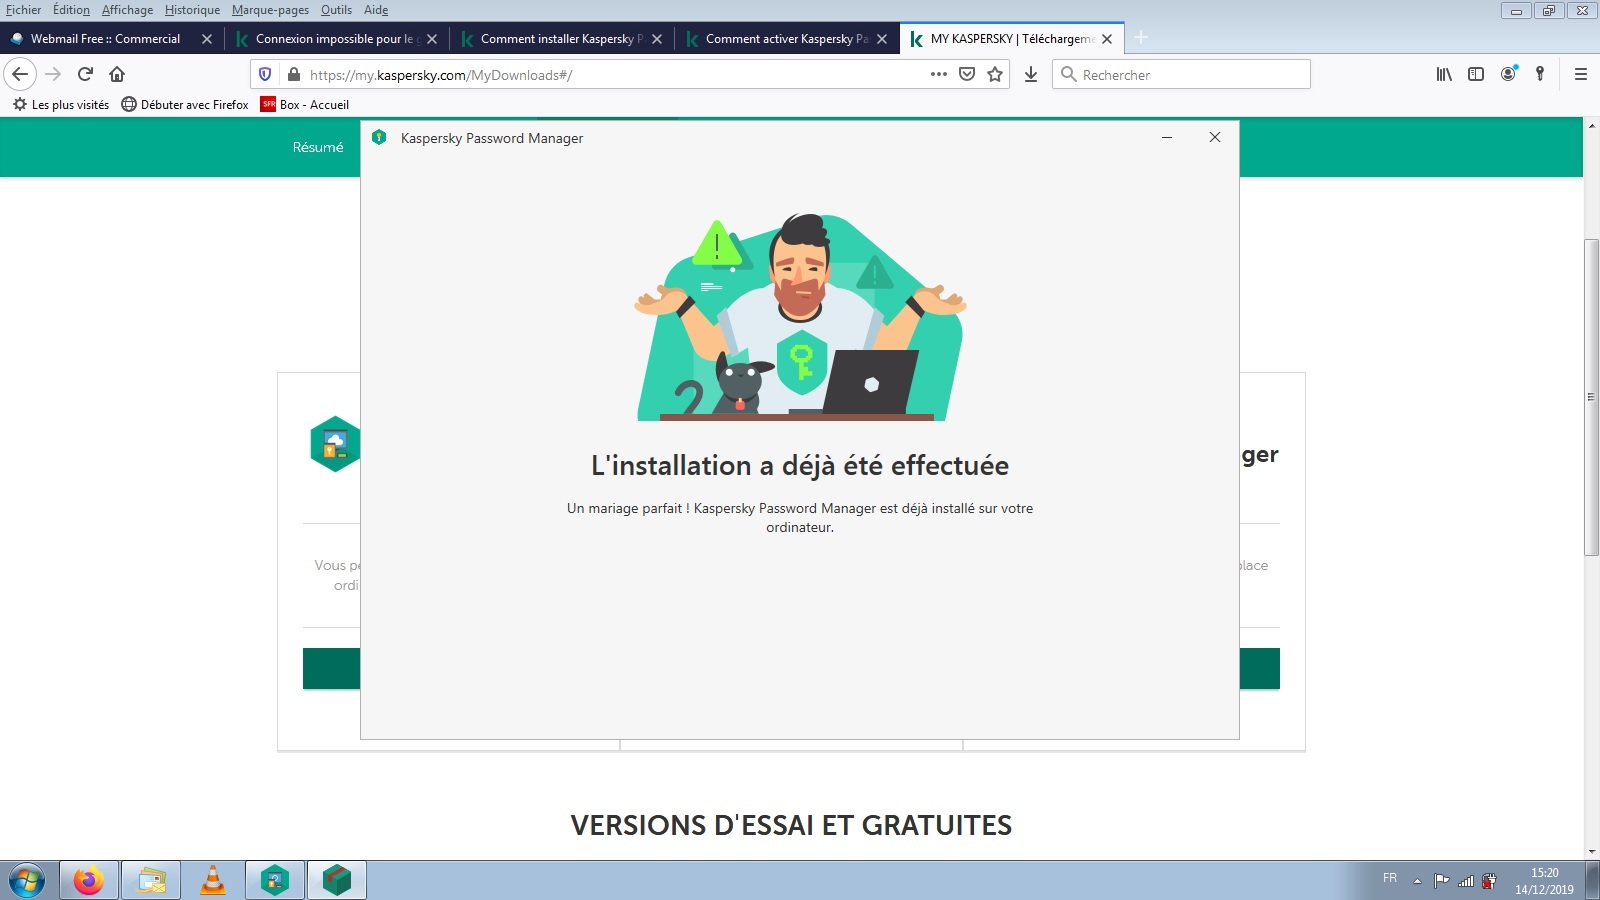Close the Comment activer Kaspersky tab
1600x900 pixels.
click(x=882, y=39)
